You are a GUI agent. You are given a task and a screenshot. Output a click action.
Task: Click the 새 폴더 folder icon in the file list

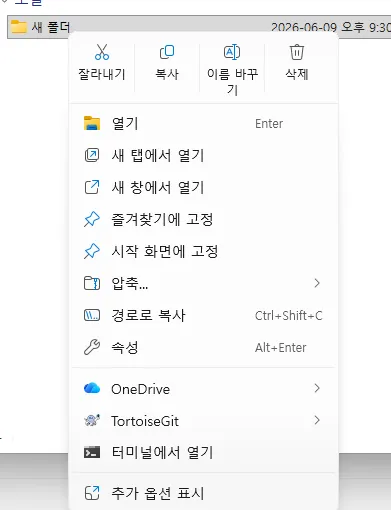(18, 26)
